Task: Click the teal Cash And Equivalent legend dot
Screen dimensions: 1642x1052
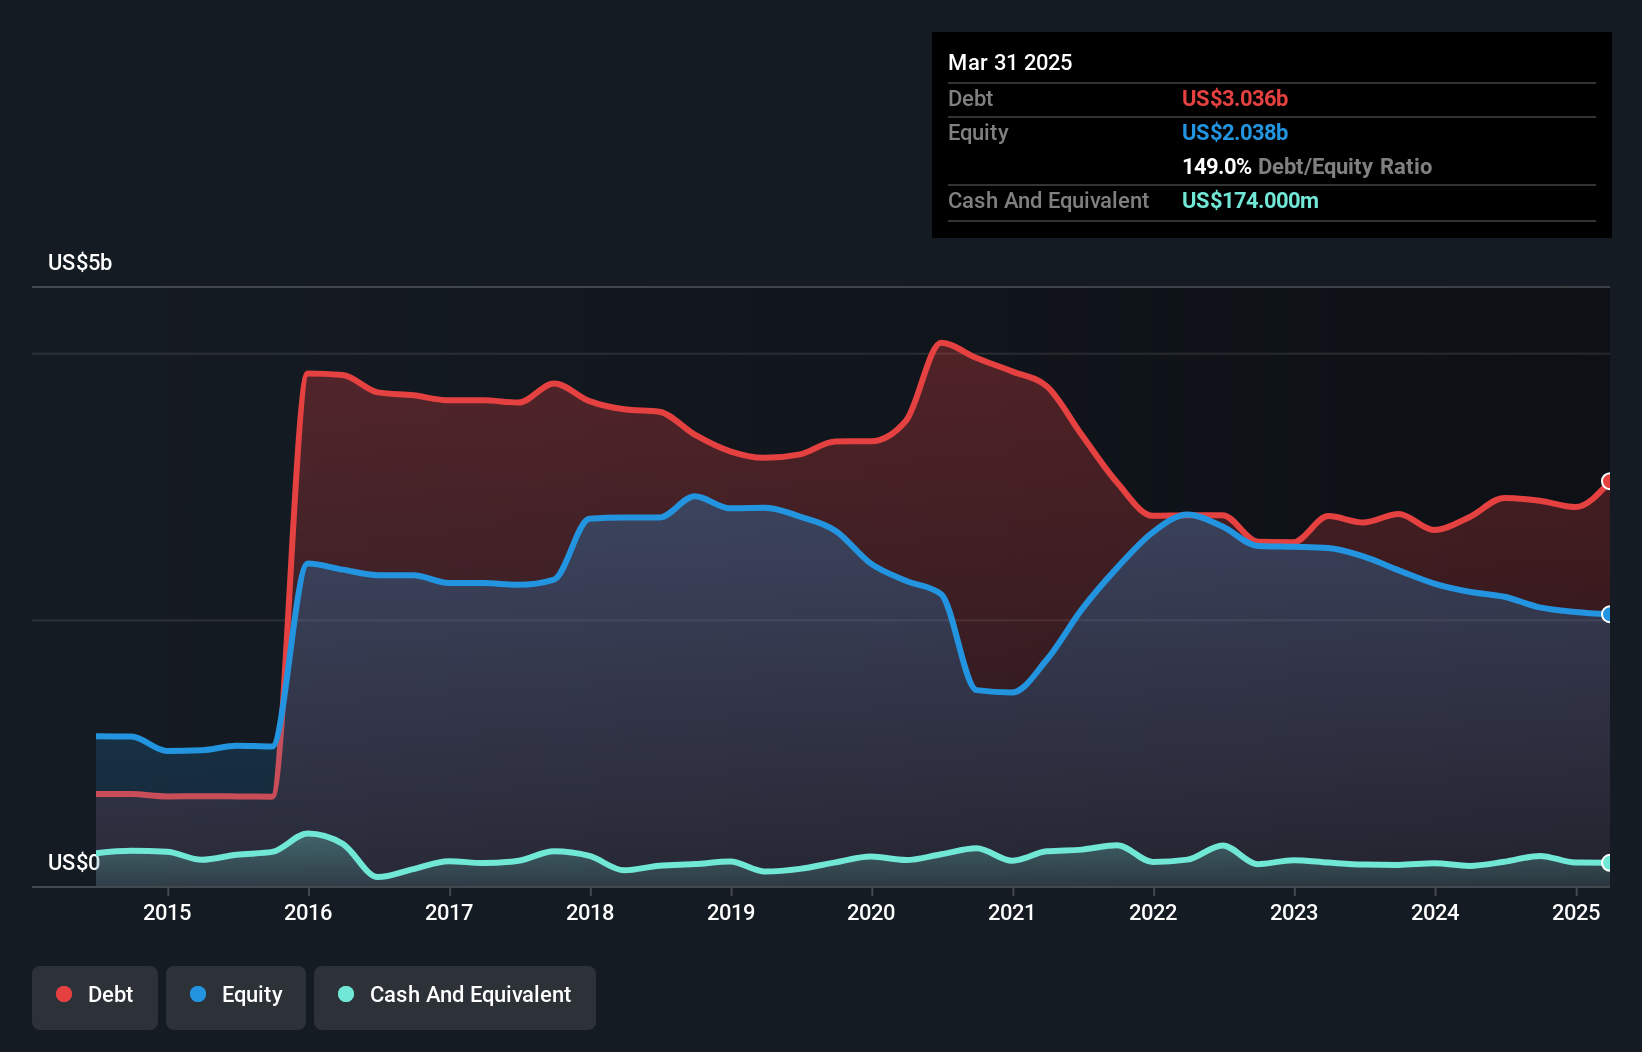Action: coord(346,994)
